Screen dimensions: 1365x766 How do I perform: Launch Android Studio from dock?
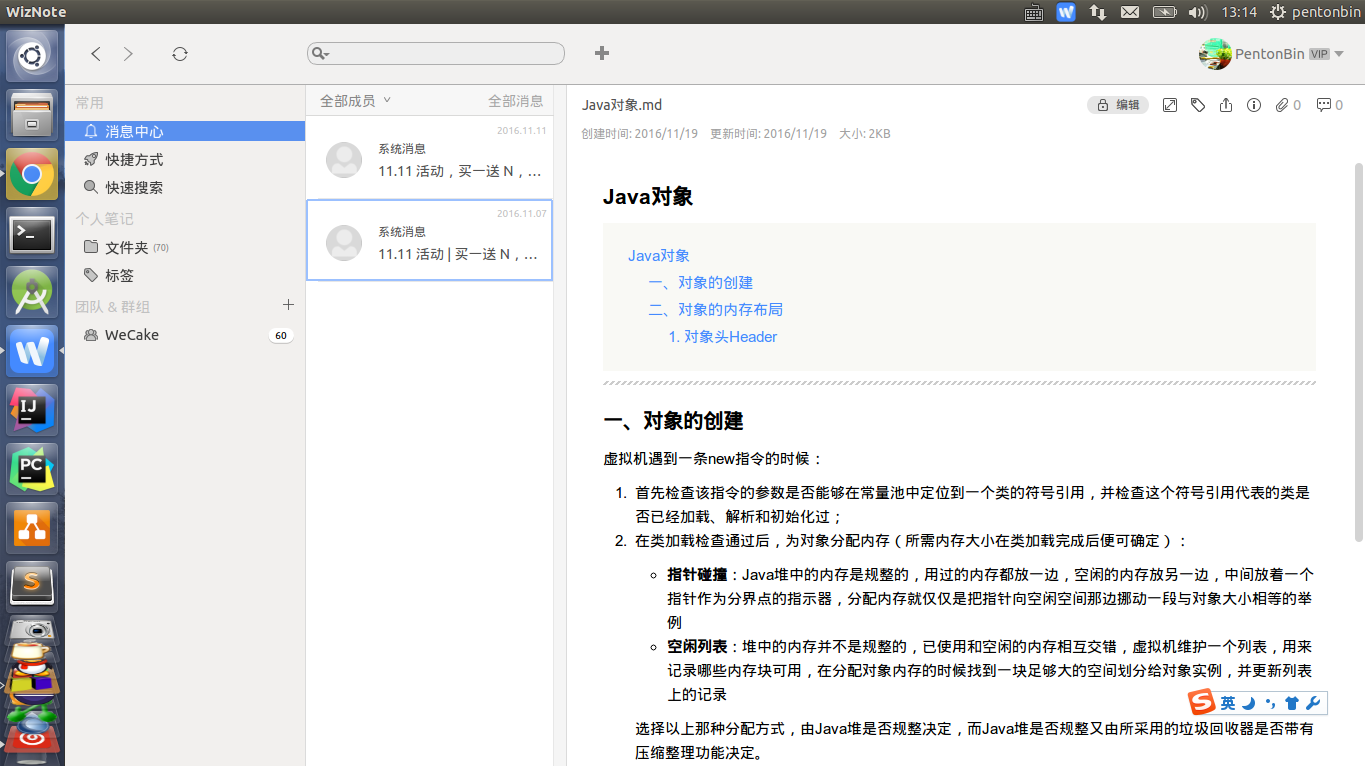click(32, 293)
